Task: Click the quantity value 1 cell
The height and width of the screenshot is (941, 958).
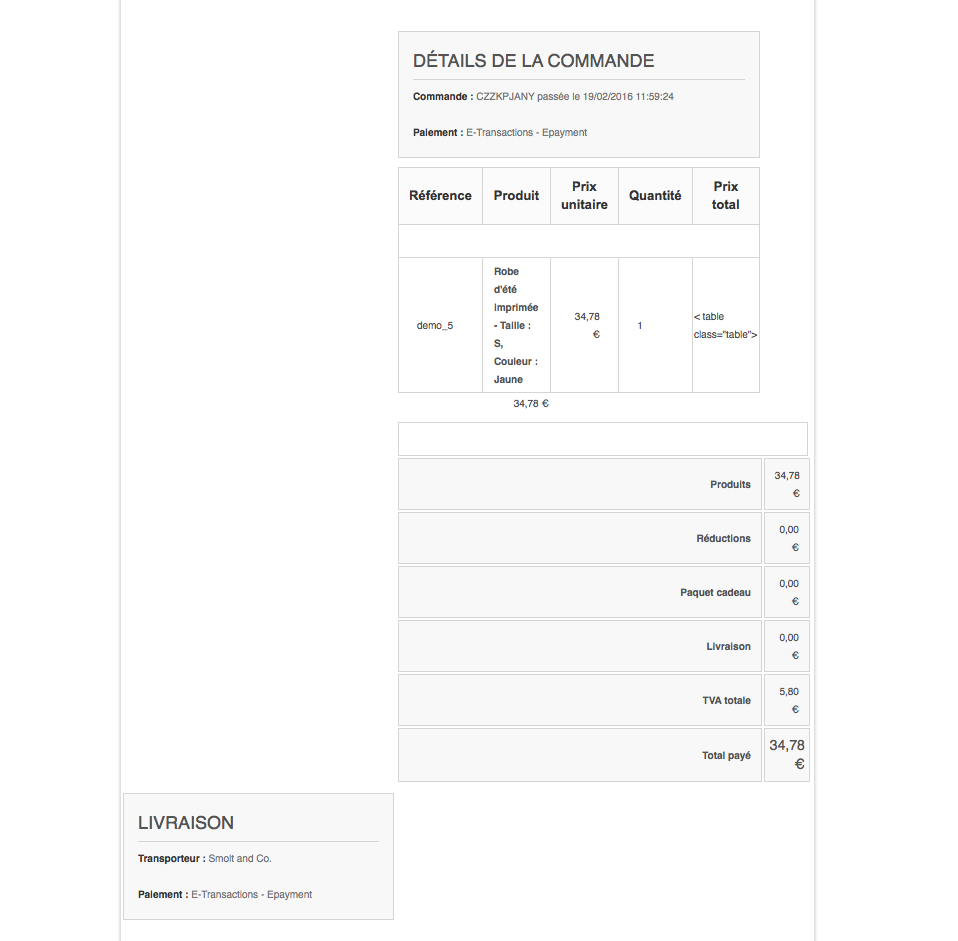Action: click(640, 326)
